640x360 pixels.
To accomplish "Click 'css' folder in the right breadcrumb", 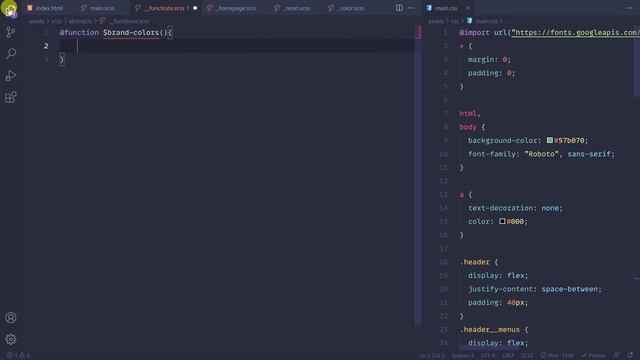I will 455,21.
